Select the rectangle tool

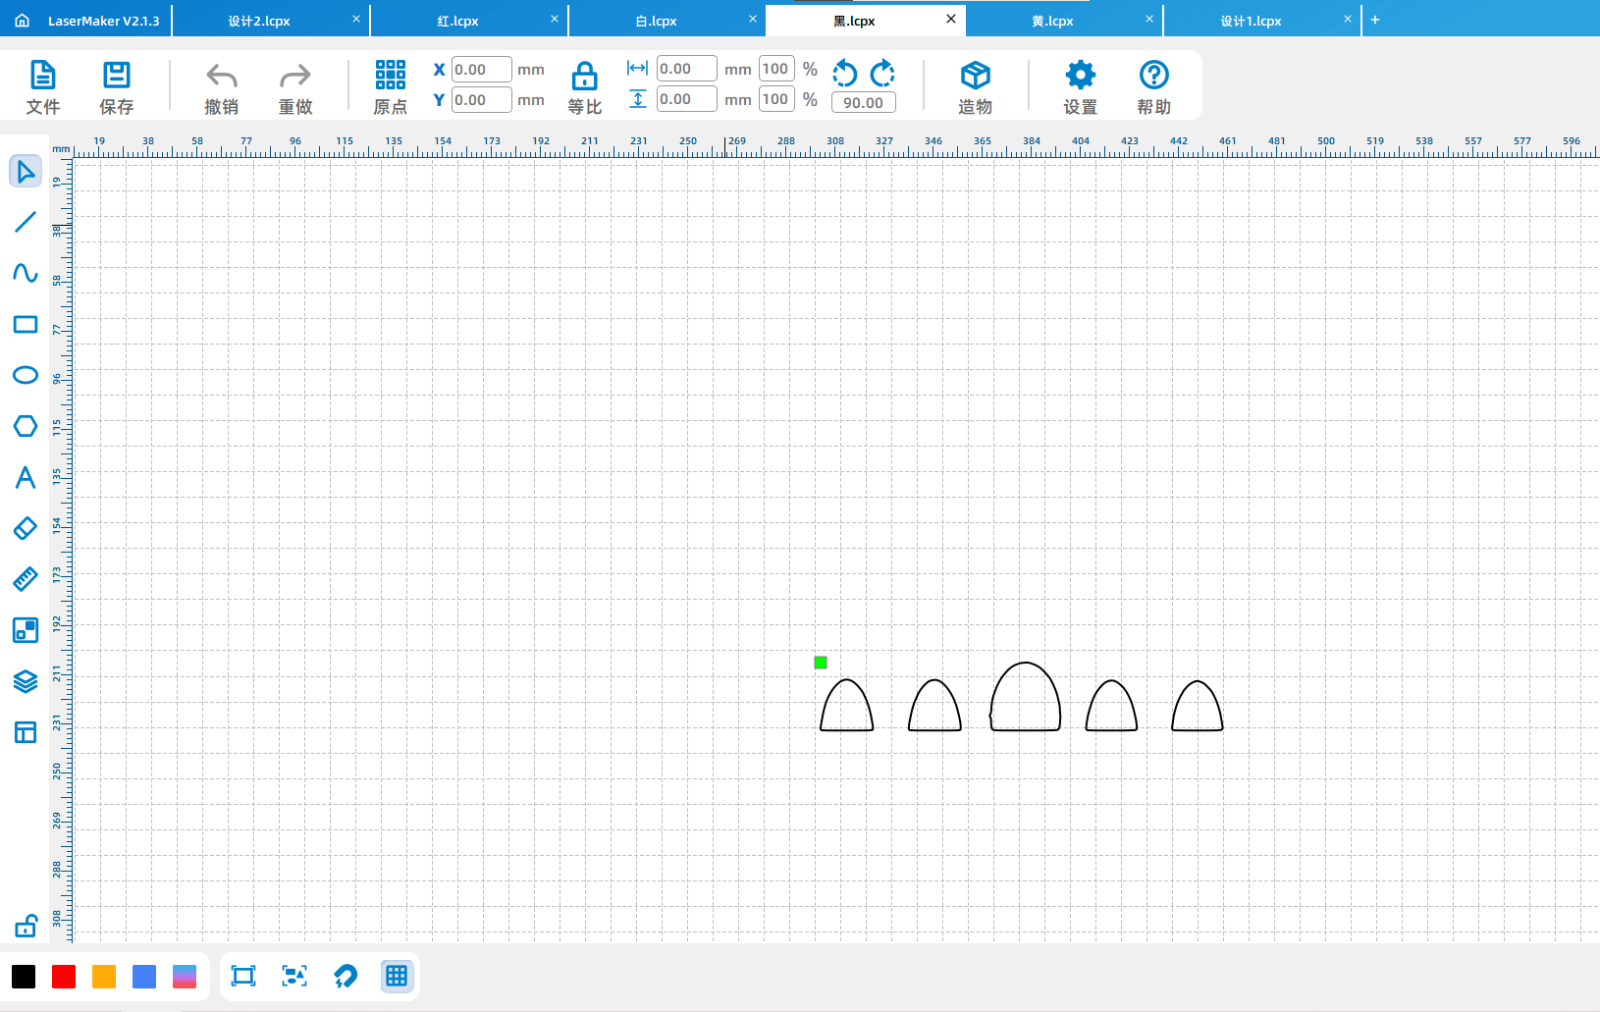coord(25,324)
